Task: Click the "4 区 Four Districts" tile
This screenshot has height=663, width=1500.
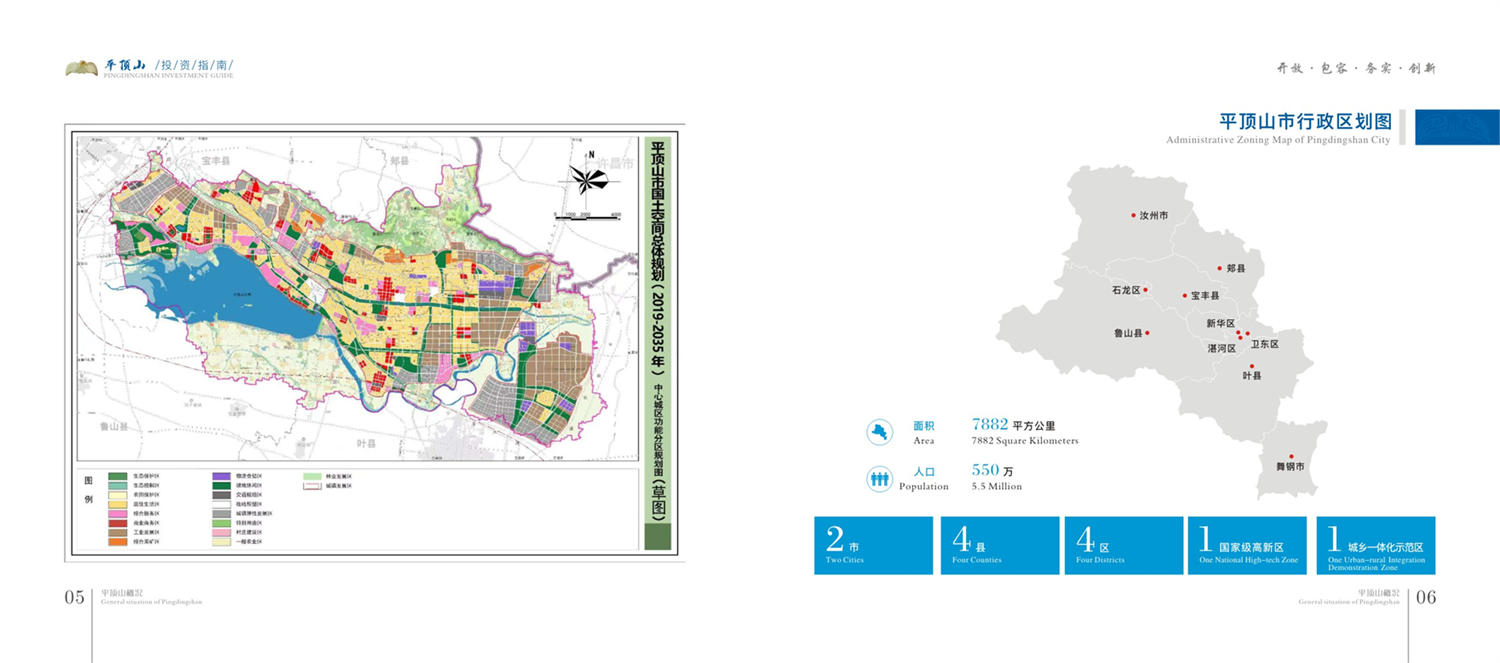Action: [1123, 545]
